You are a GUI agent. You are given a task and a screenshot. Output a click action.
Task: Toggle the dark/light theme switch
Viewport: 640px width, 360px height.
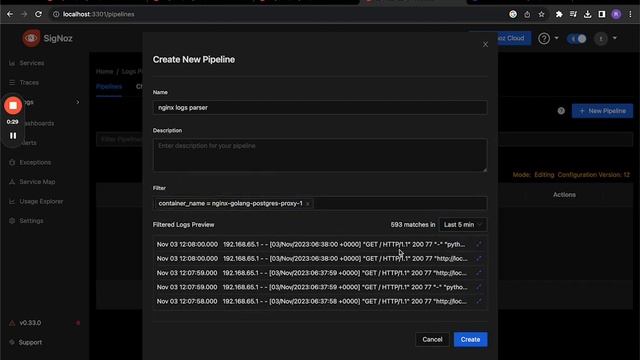(577, 39)
